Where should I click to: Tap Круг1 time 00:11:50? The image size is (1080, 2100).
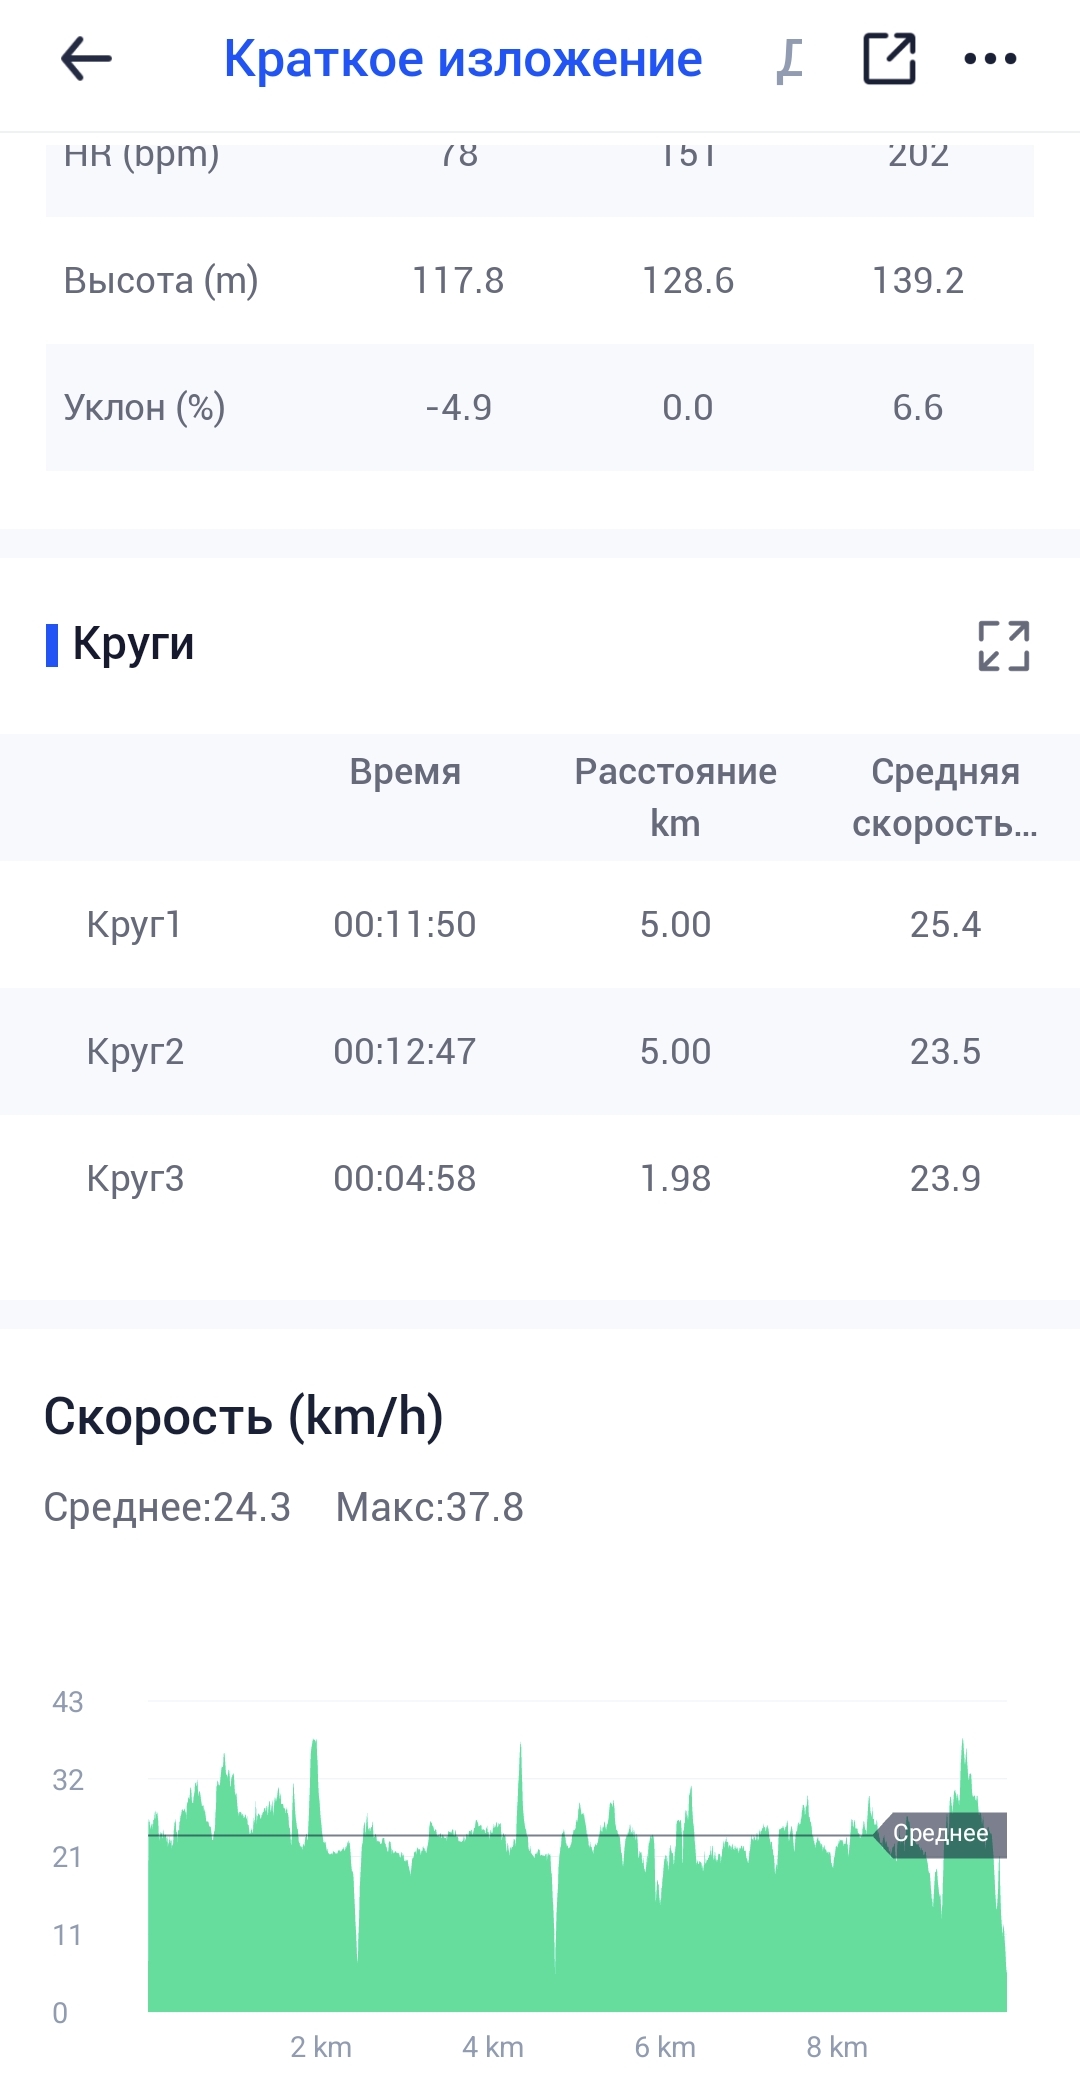tap(405, 925)
